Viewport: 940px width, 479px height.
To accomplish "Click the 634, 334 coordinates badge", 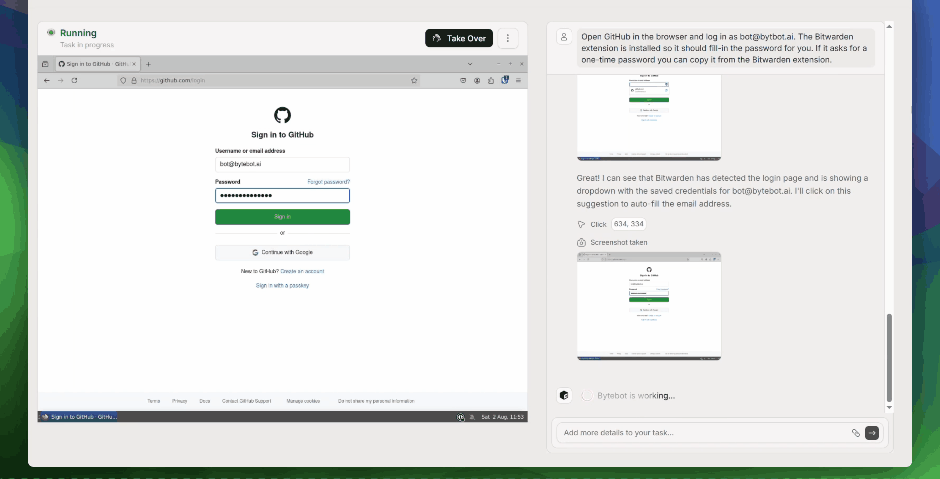I will (x=628, y=224).
